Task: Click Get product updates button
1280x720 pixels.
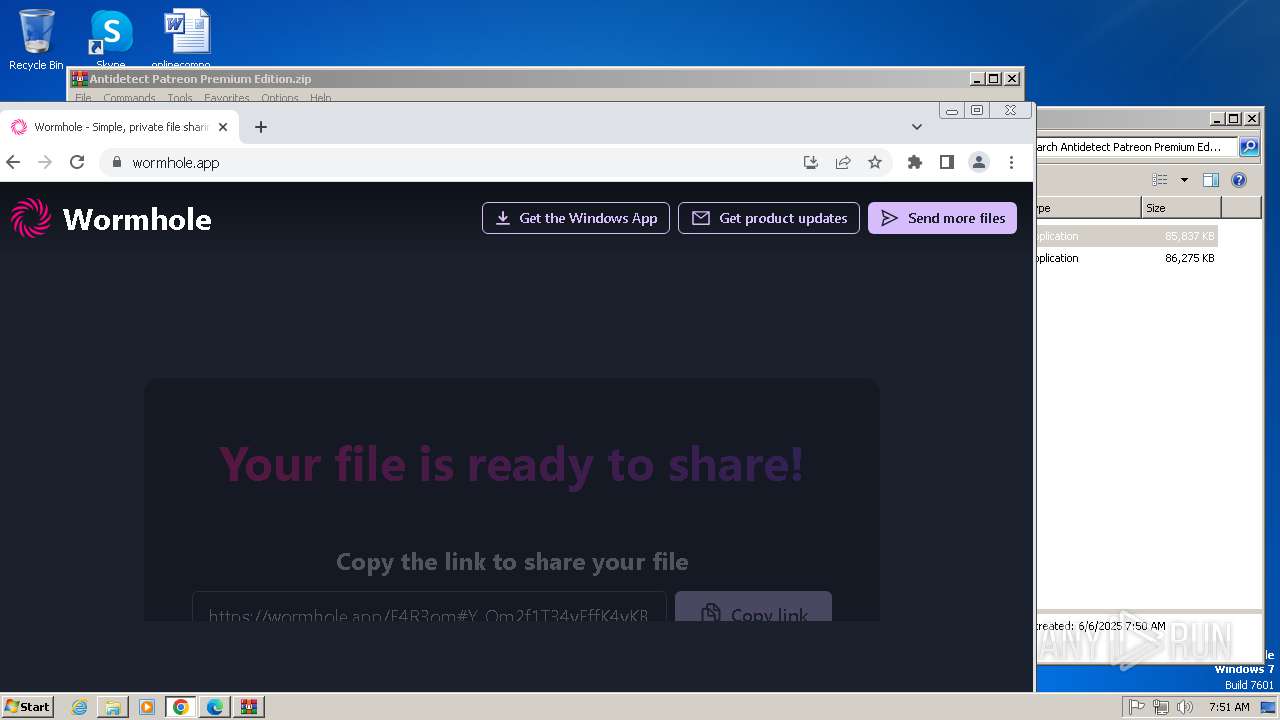Action: tap(769, 218)
